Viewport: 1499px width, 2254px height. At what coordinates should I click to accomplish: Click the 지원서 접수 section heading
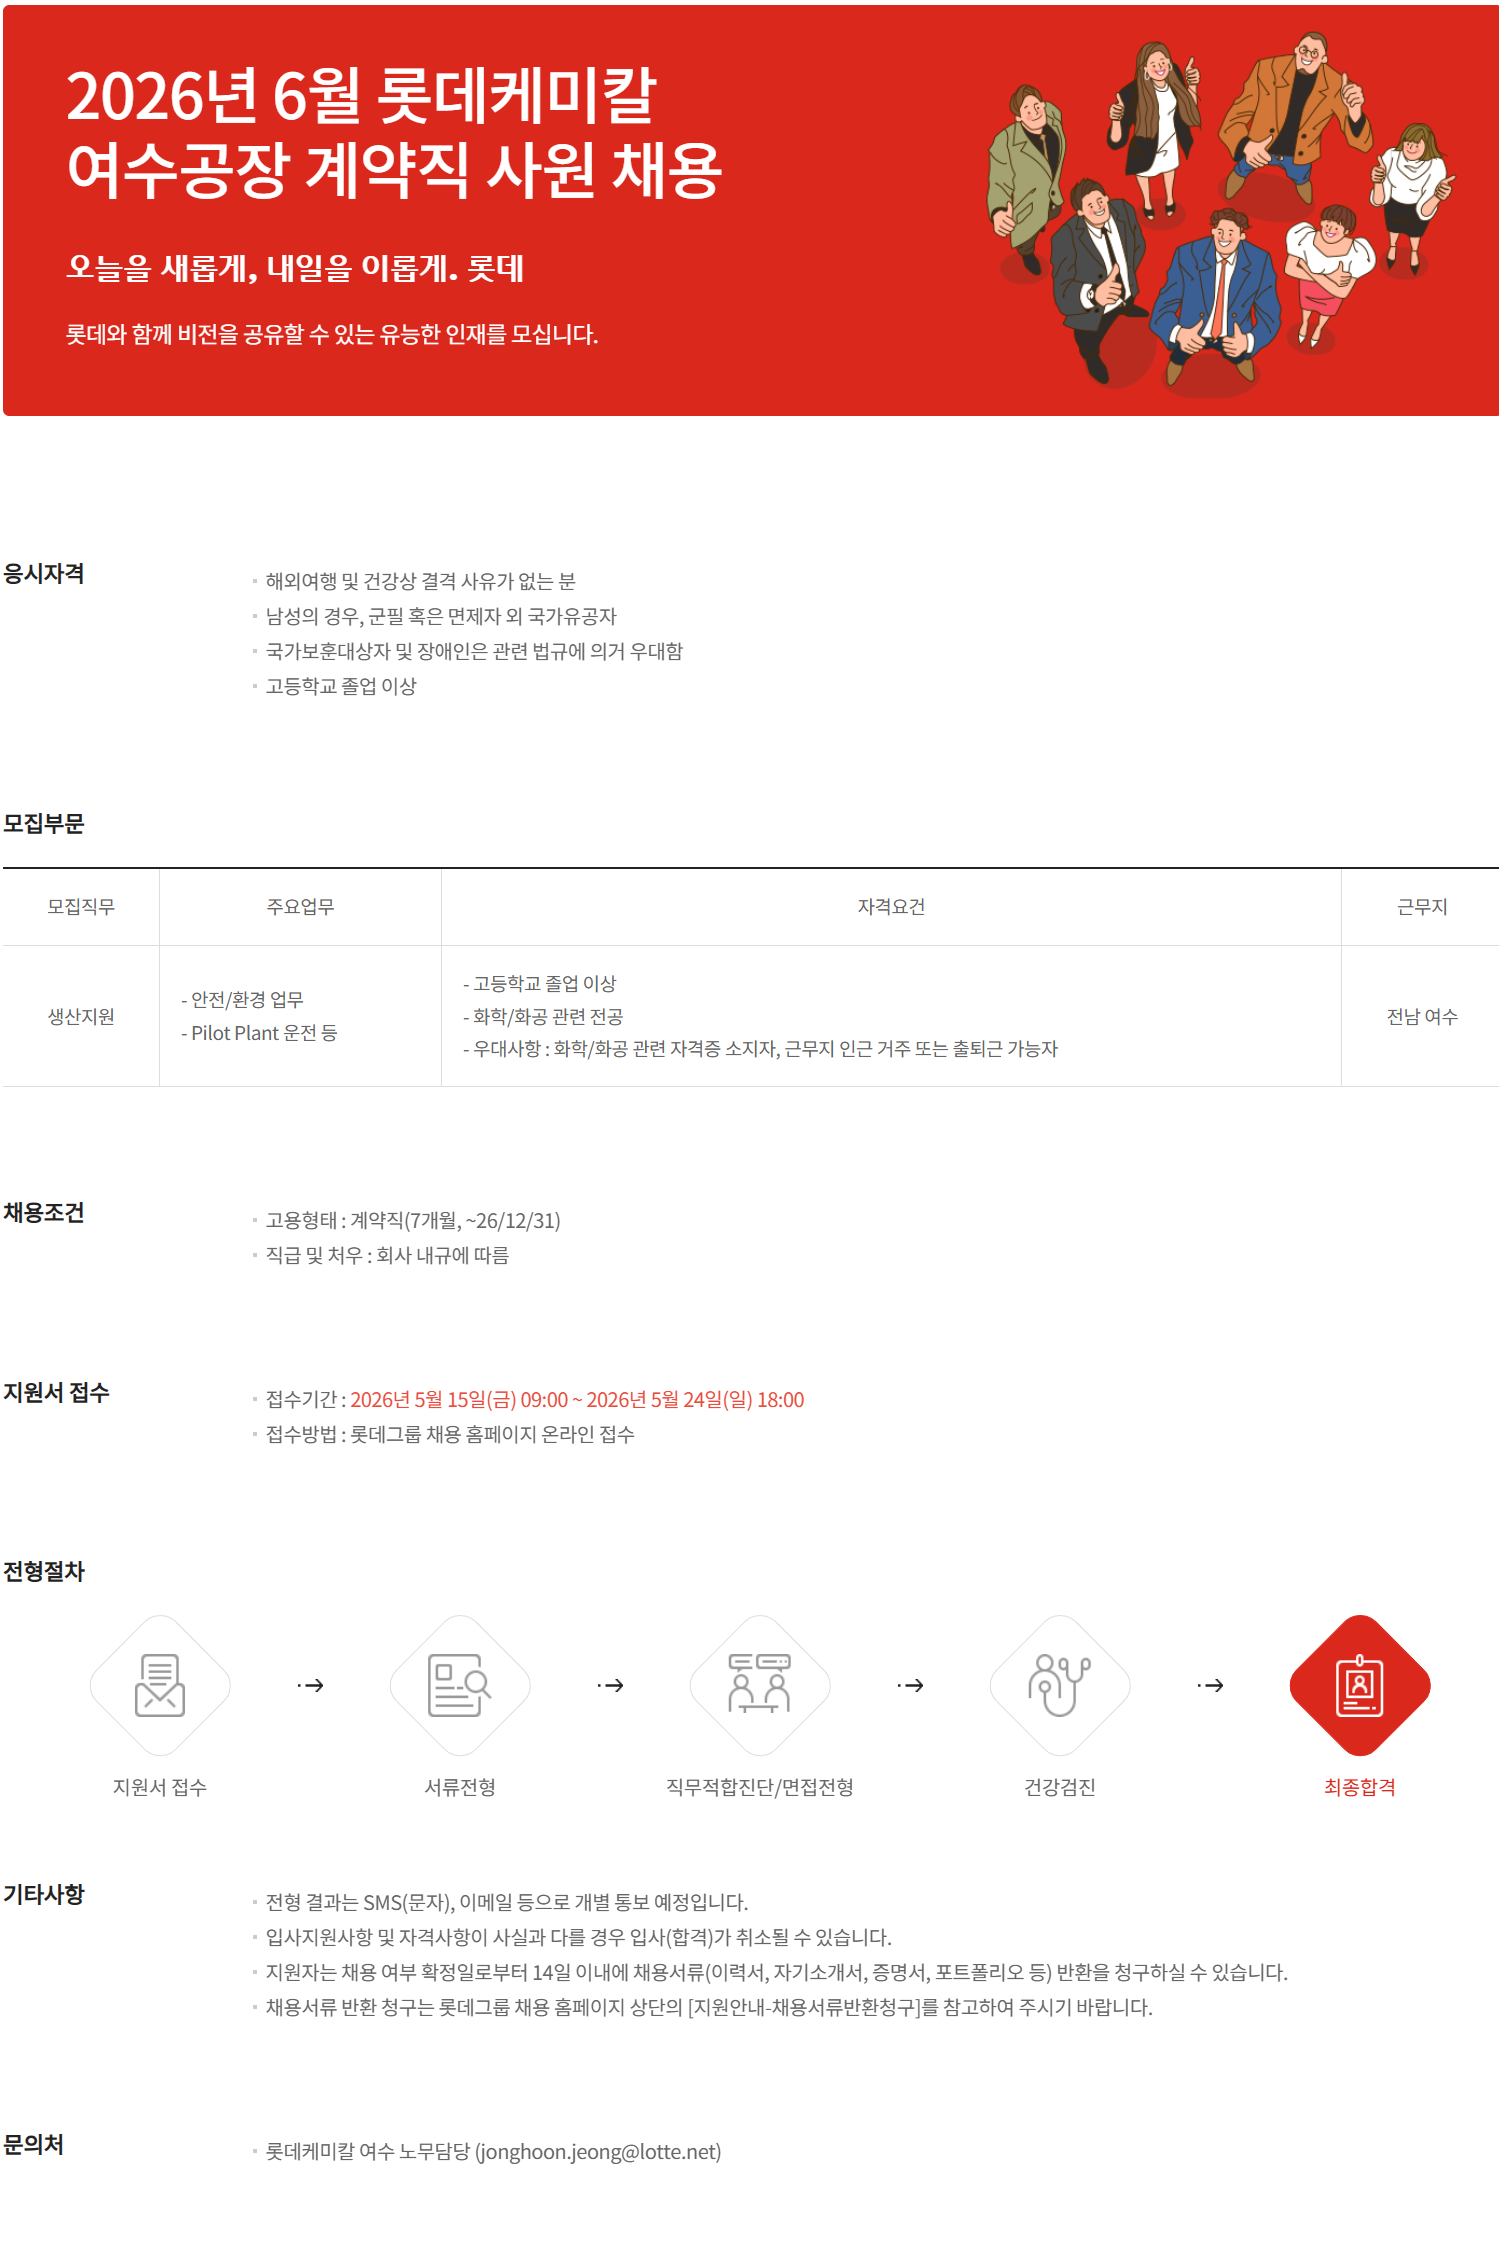pyautogui.click(x=57, y=1393)
